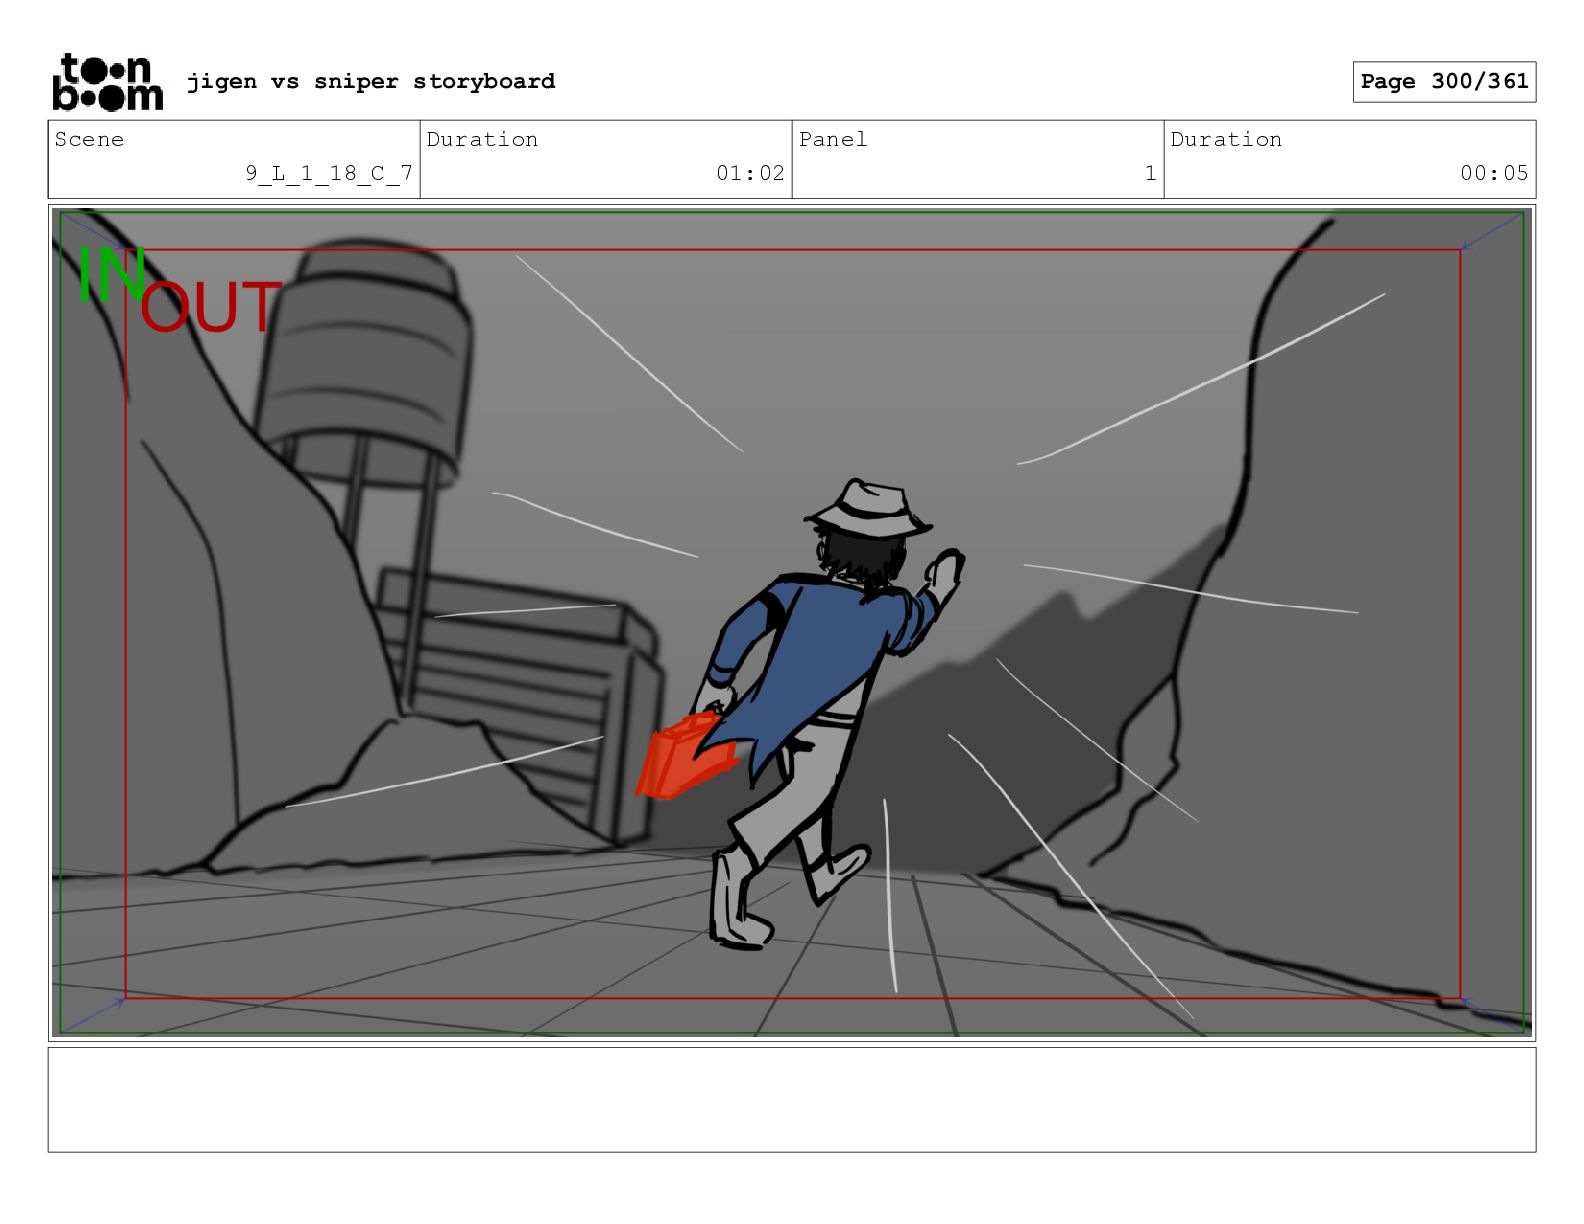Image resolution: width=1584 pixels, height=1224 pixels.
Task: Select the panel number "1"
Action: tap(1150, 173)
